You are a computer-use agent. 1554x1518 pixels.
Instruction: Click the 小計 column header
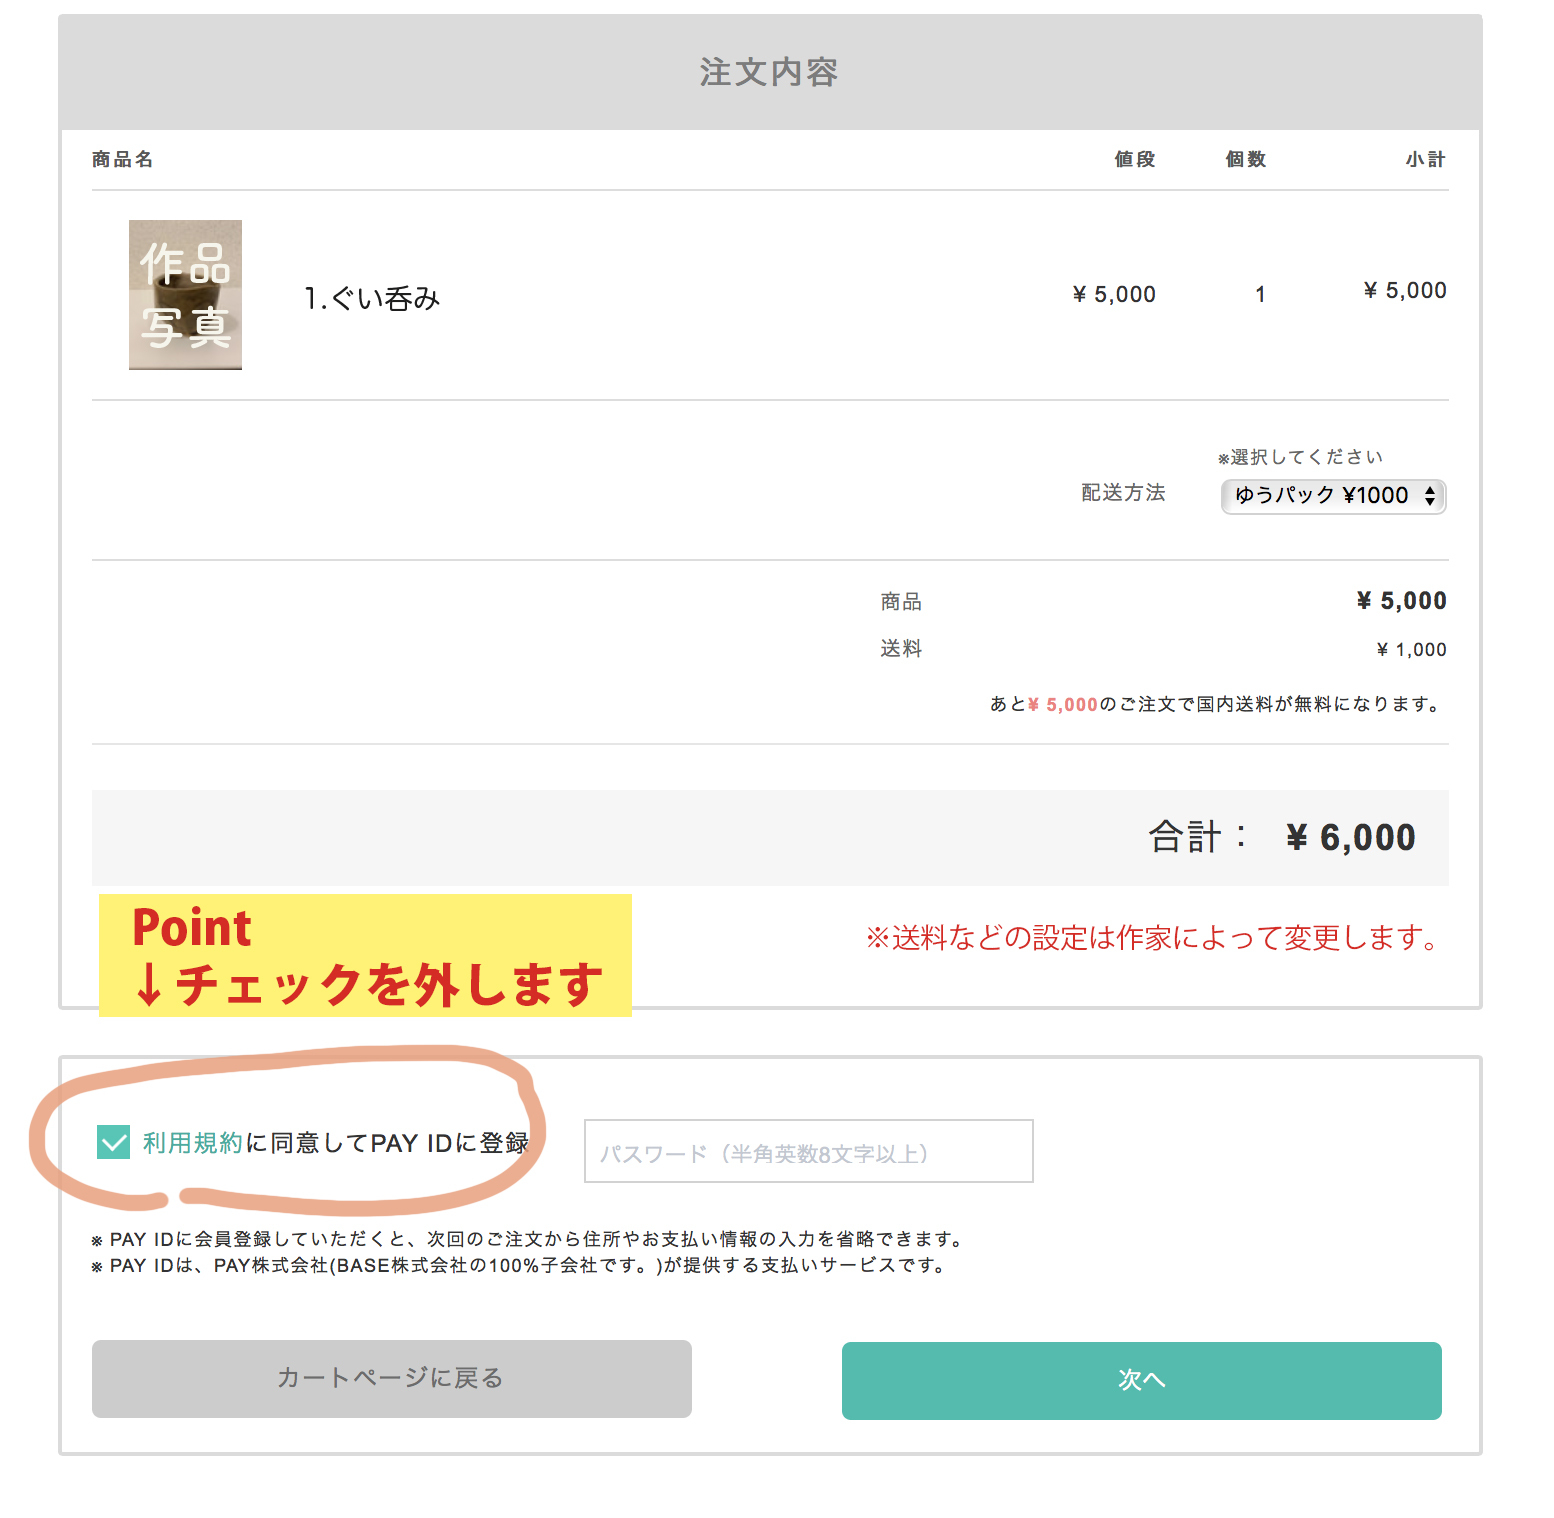tap(1425, 160)
